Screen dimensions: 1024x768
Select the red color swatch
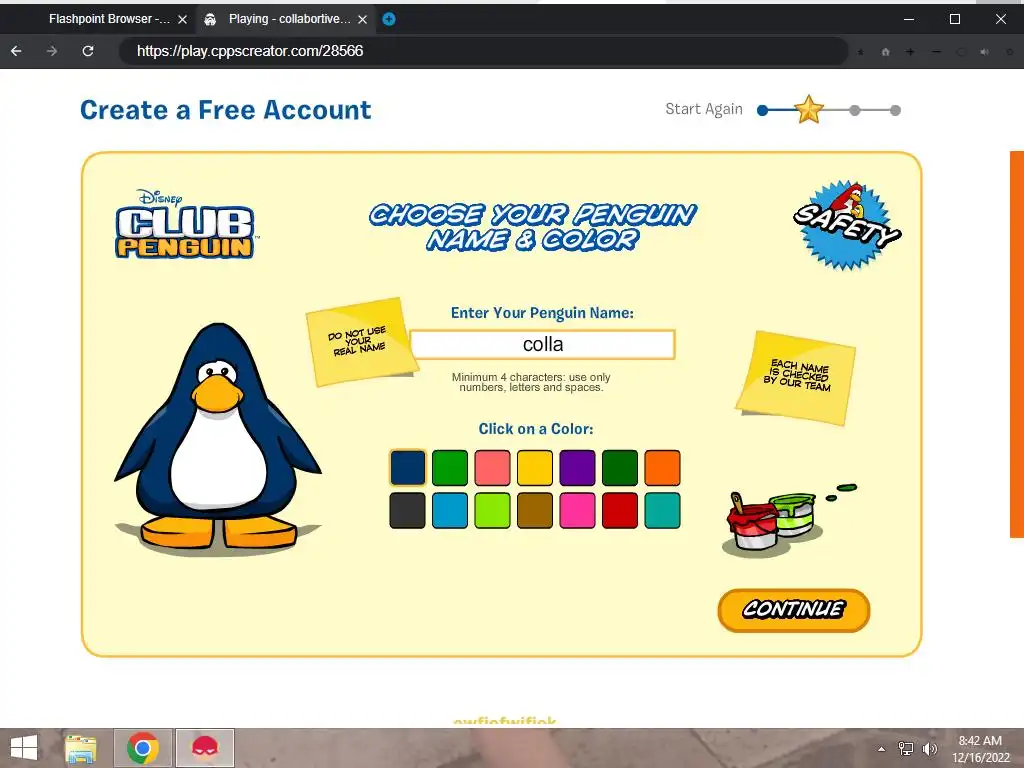pos(620,510)
